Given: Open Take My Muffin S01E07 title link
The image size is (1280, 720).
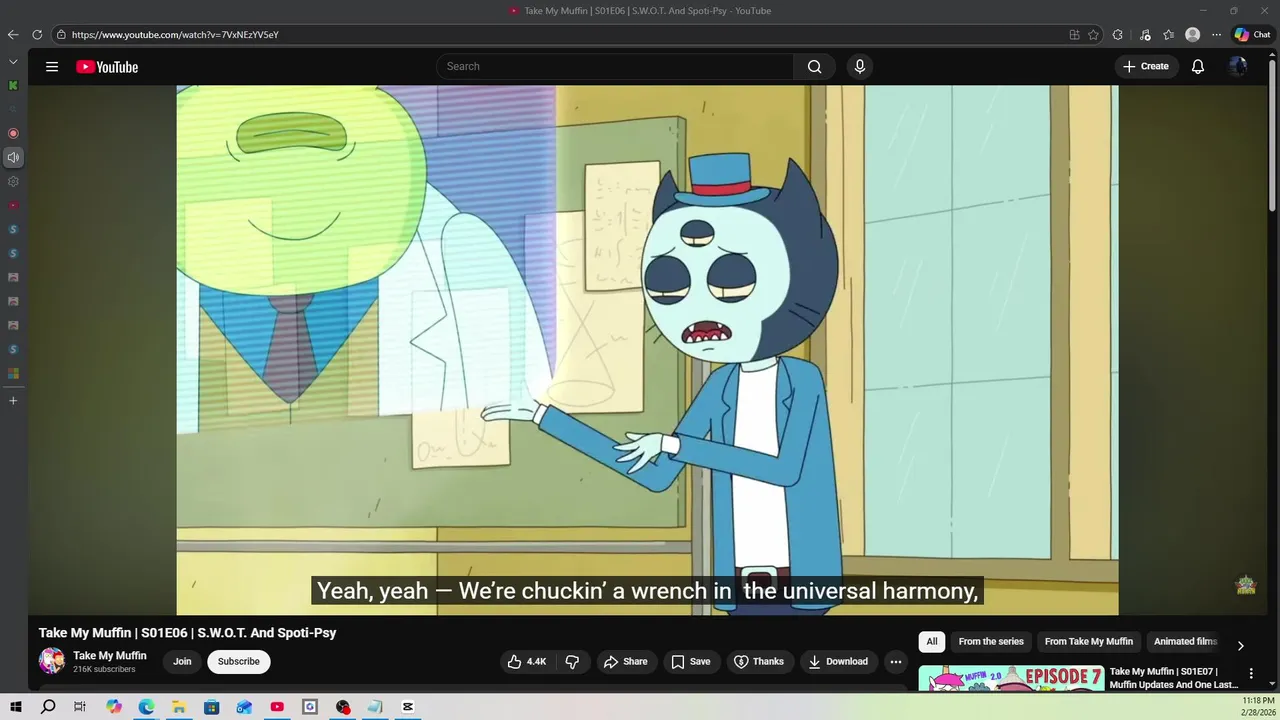Looking at the screenshot, I should click(1174, 678).
